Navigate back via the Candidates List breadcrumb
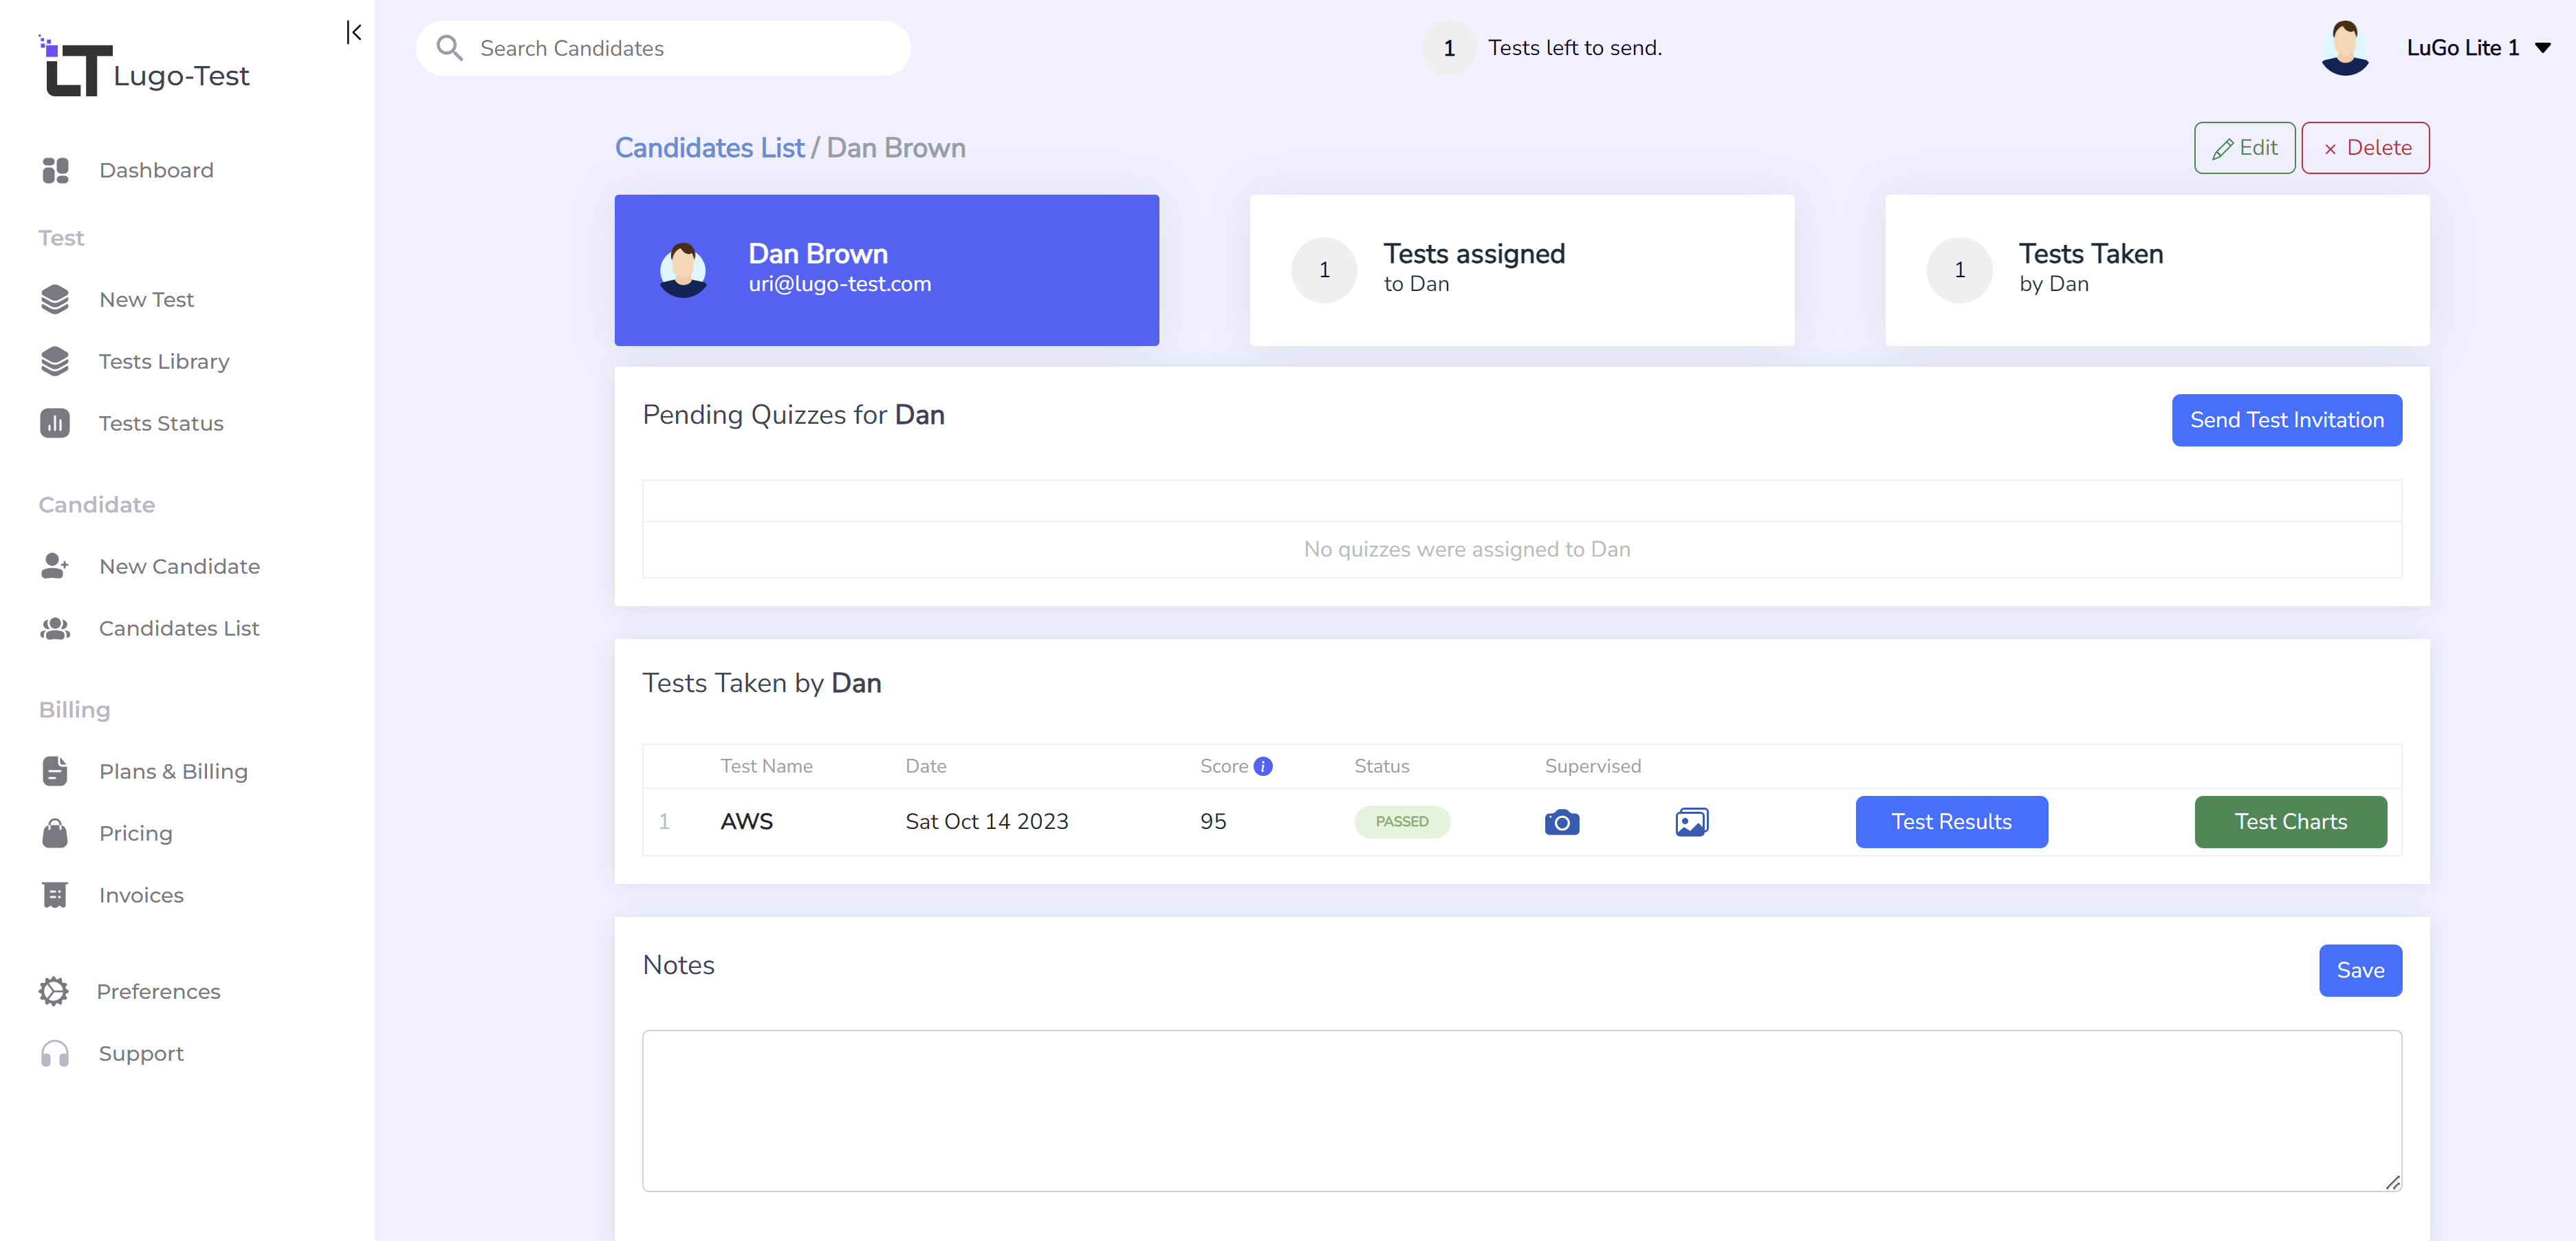The image size is (2576, 1241). [710, 147]
